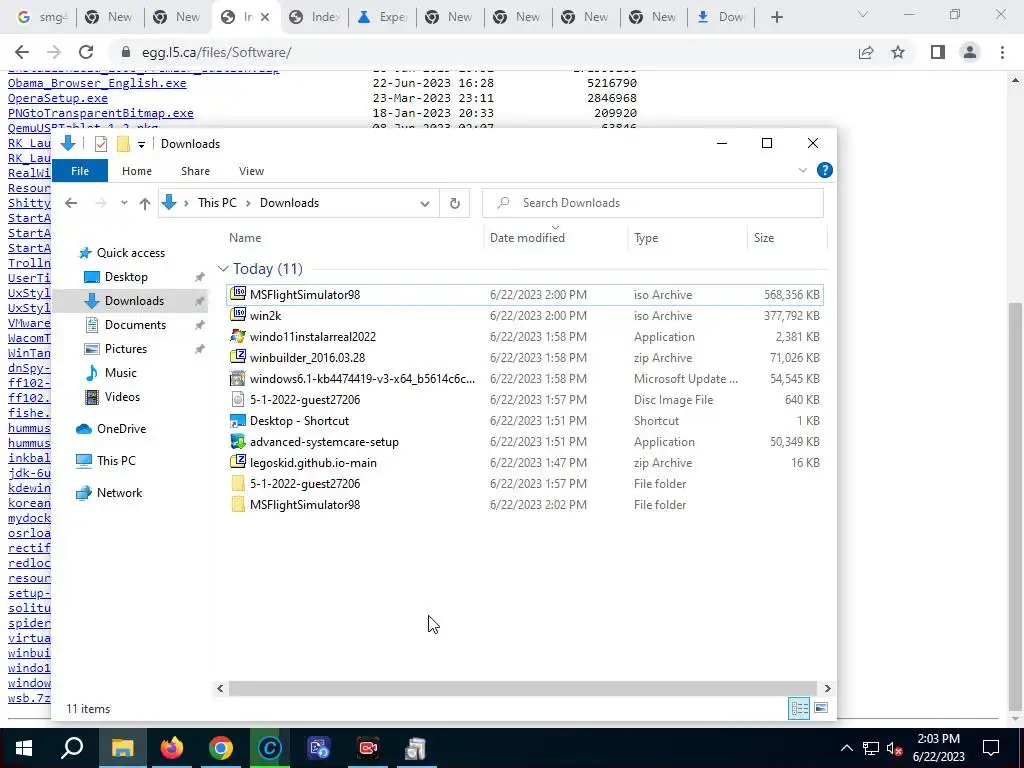Click New Folder quick access toolbar icon
The width and height of the screenshot is (1024, 768).
point(123,144)
